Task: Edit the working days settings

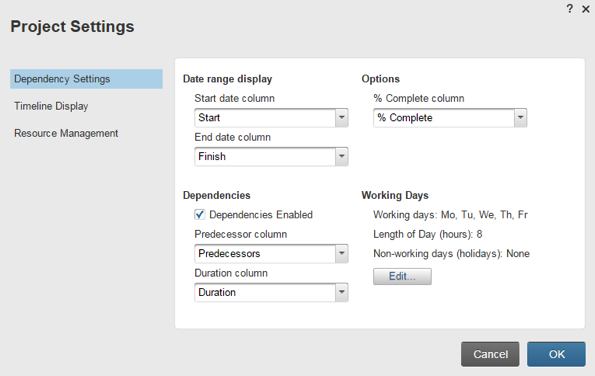Action: point(402,276)
